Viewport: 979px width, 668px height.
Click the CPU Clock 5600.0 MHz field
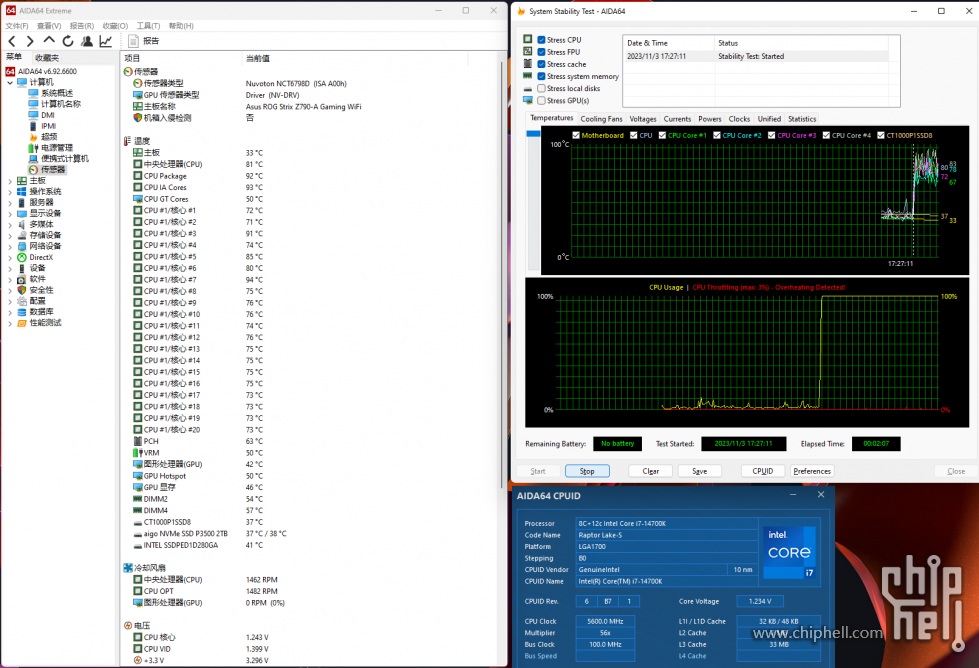(605, 621)
